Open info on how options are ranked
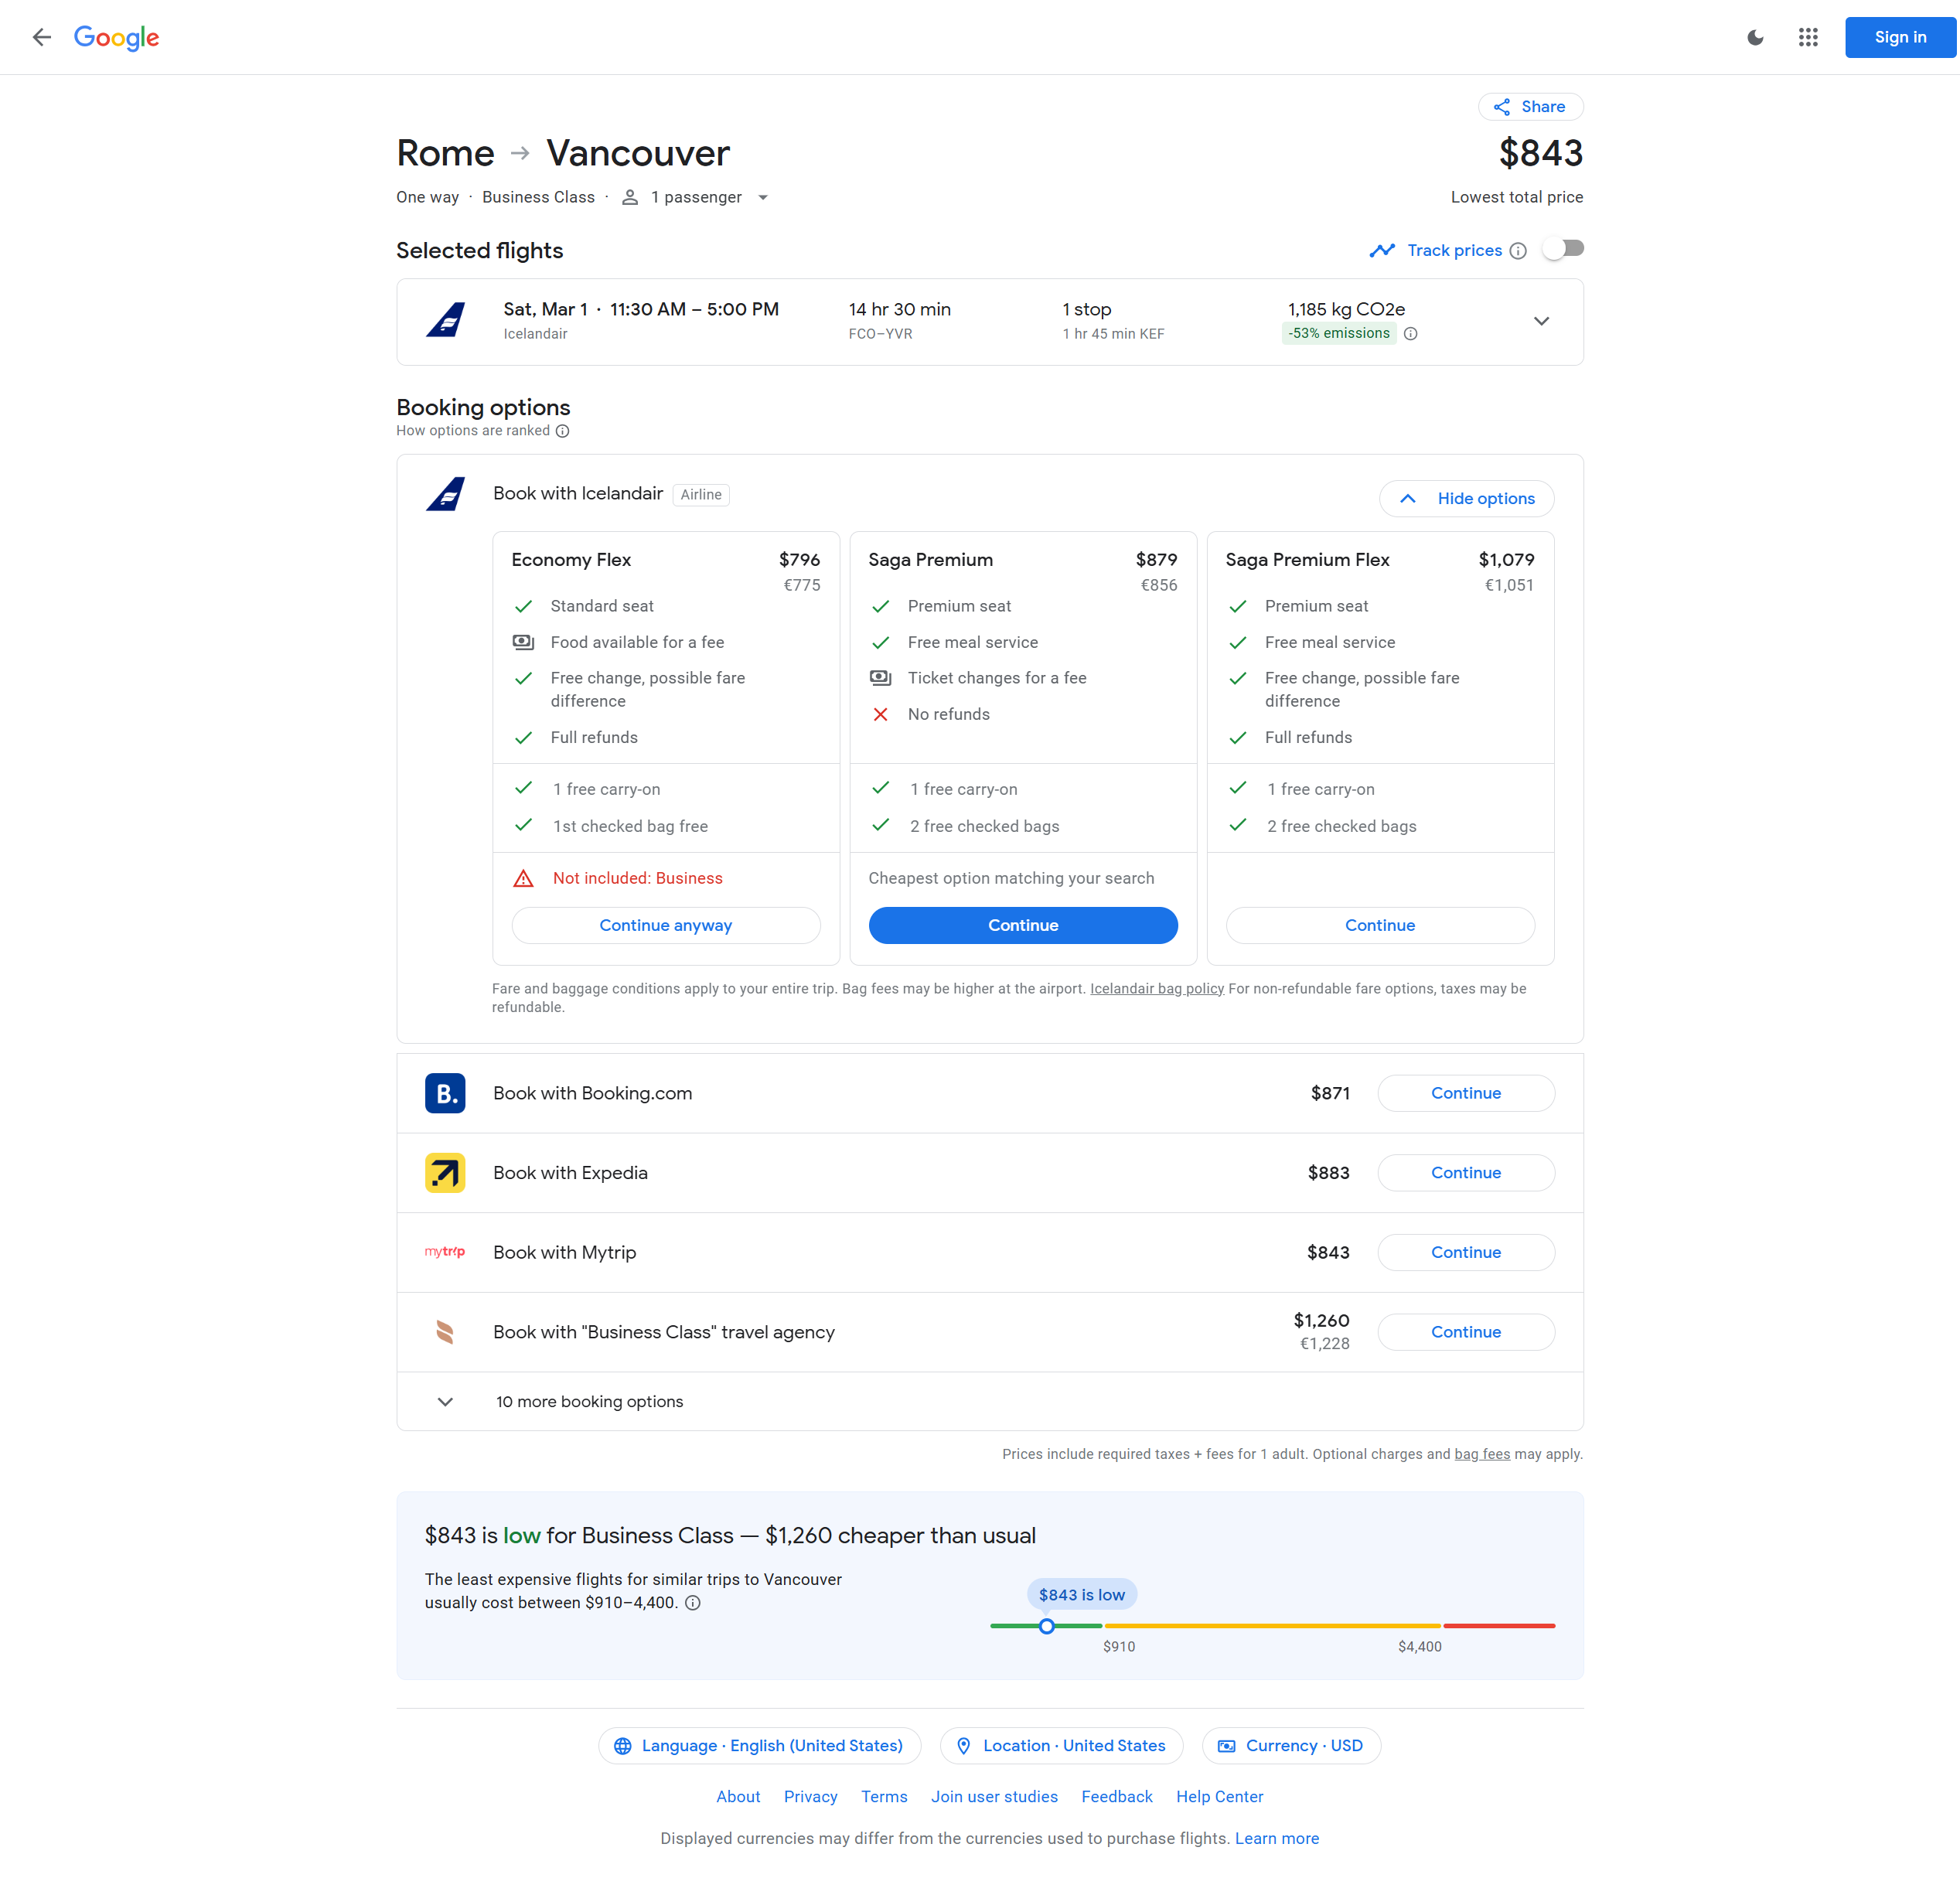The width and height of the screenshot is (1960, 1878). pos(563,431)
